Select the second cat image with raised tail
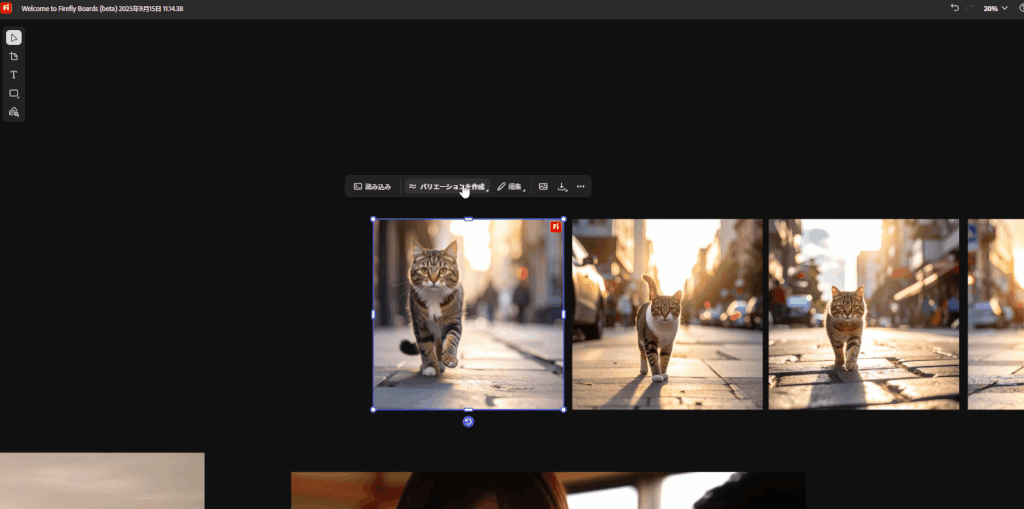Screen dimensions: 1024x509 tap(667, 314)
